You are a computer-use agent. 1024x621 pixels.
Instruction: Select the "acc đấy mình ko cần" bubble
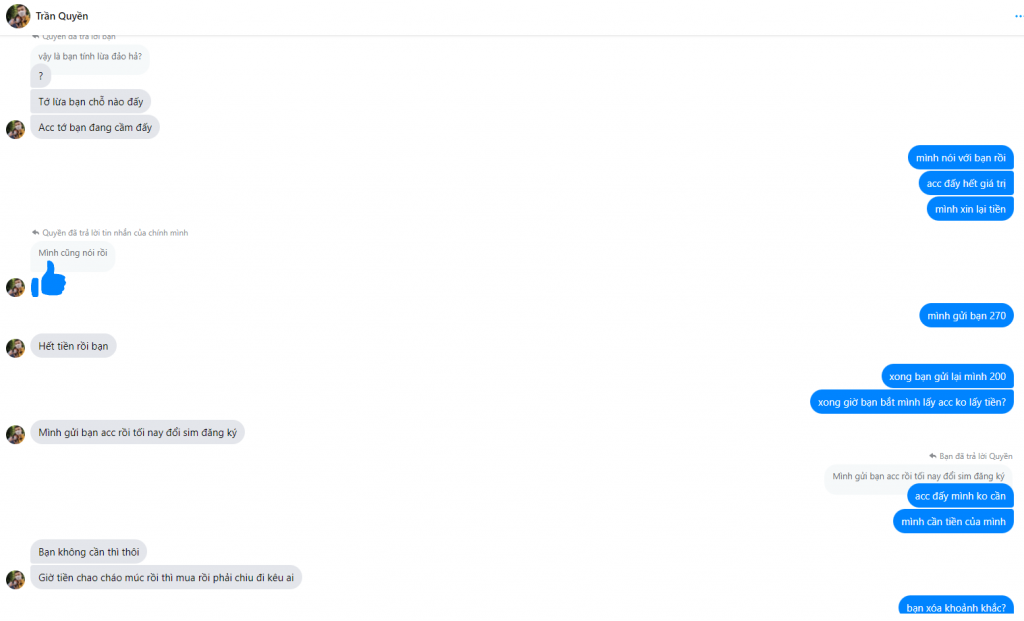click(x=960, y=497)
